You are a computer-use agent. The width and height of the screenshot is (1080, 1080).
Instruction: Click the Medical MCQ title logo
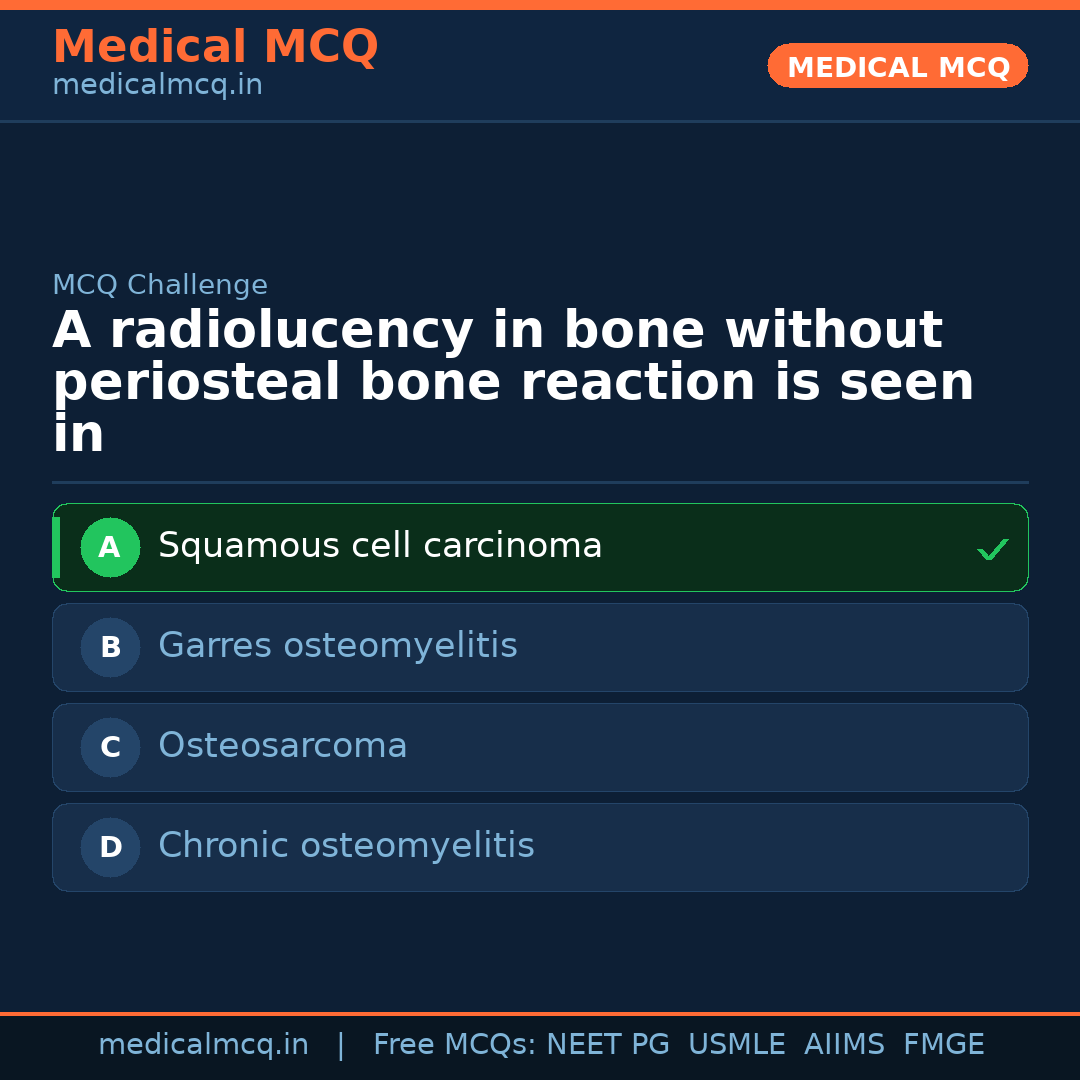tap(215, 47)
